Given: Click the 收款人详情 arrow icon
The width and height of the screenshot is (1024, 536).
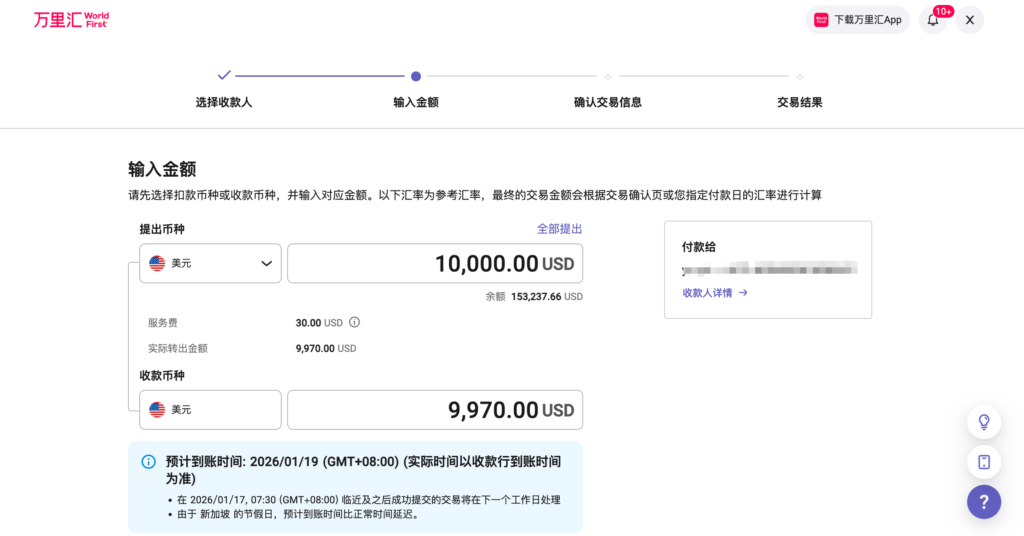Looking at the screenshot, I should coord(743,292).
